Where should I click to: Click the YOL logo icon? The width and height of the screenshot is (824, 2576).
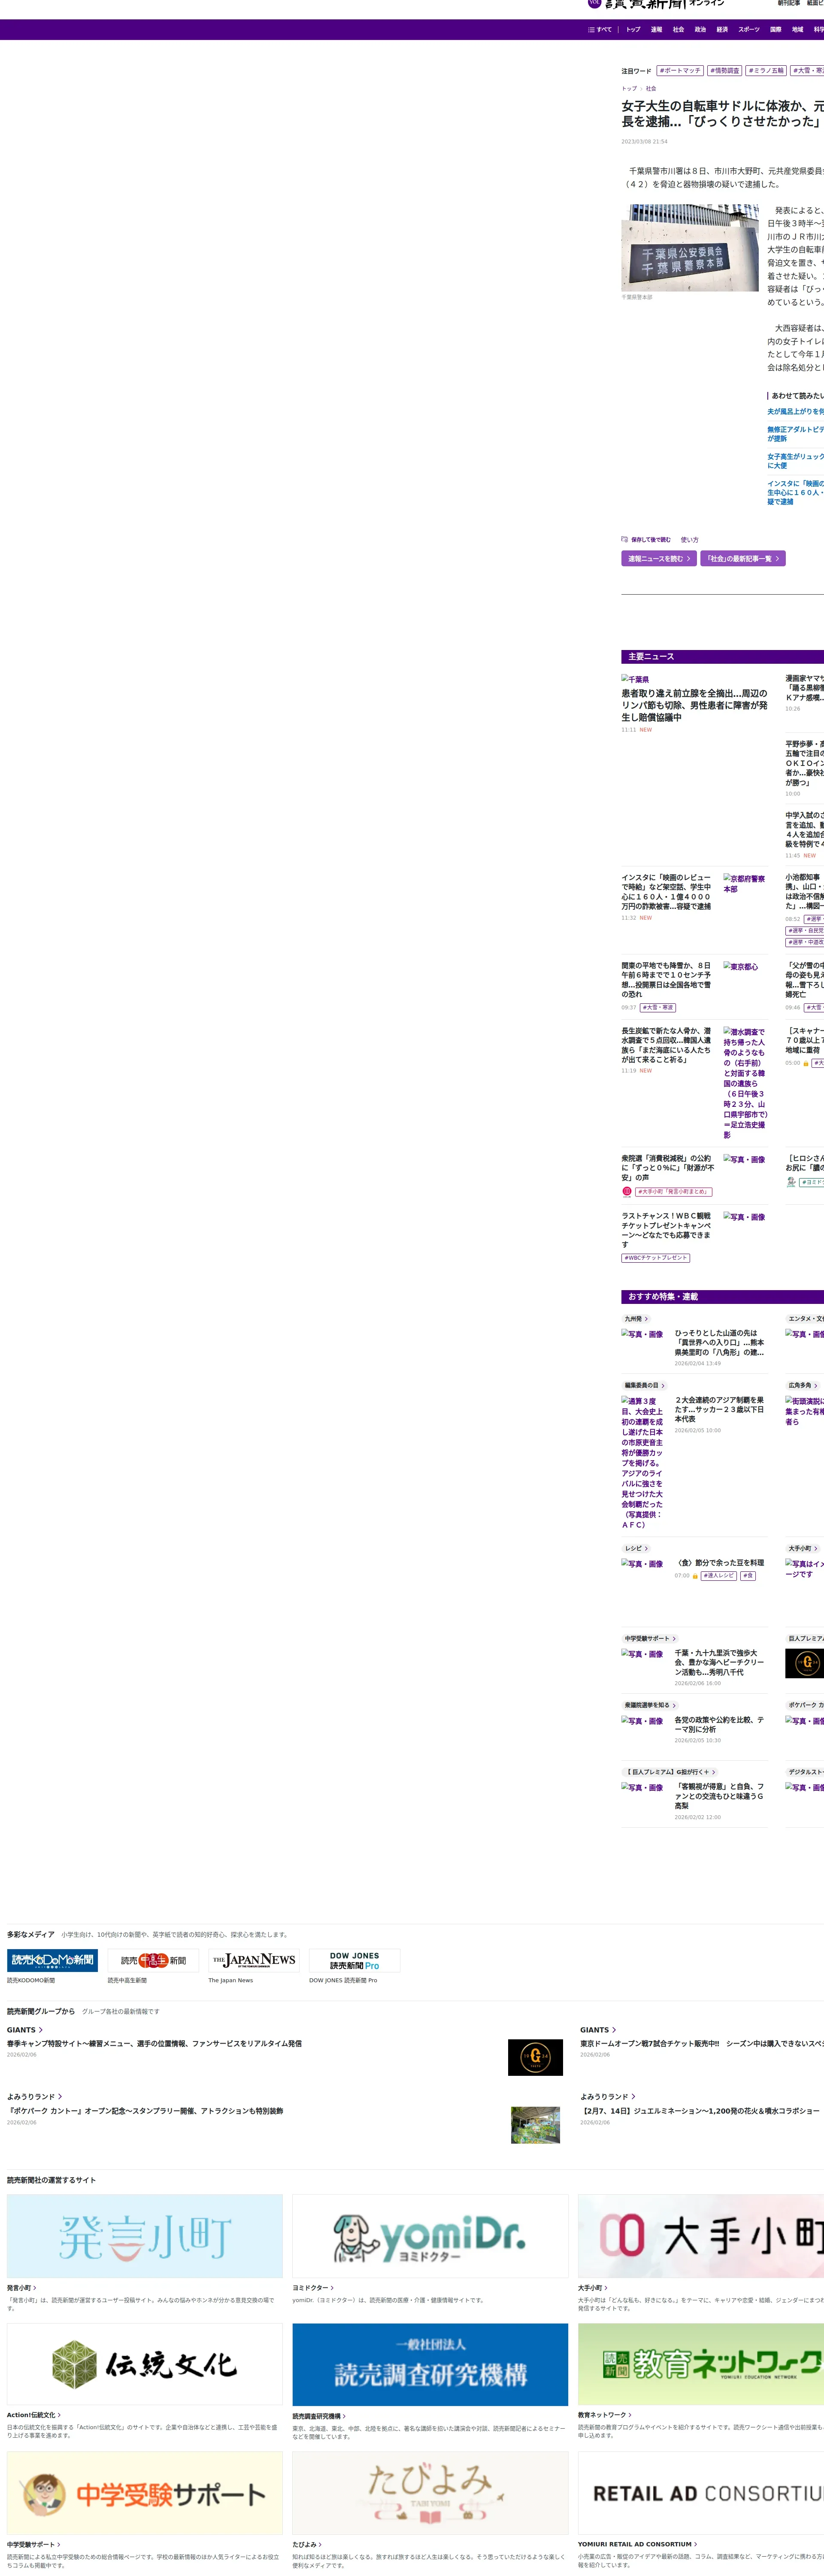pyautogui.click(x=594, y=4)
